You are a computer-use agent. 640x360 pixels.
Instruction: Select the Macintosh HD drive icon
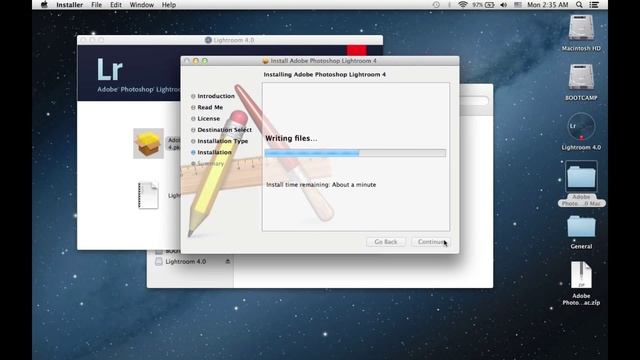tap(581, 28)
